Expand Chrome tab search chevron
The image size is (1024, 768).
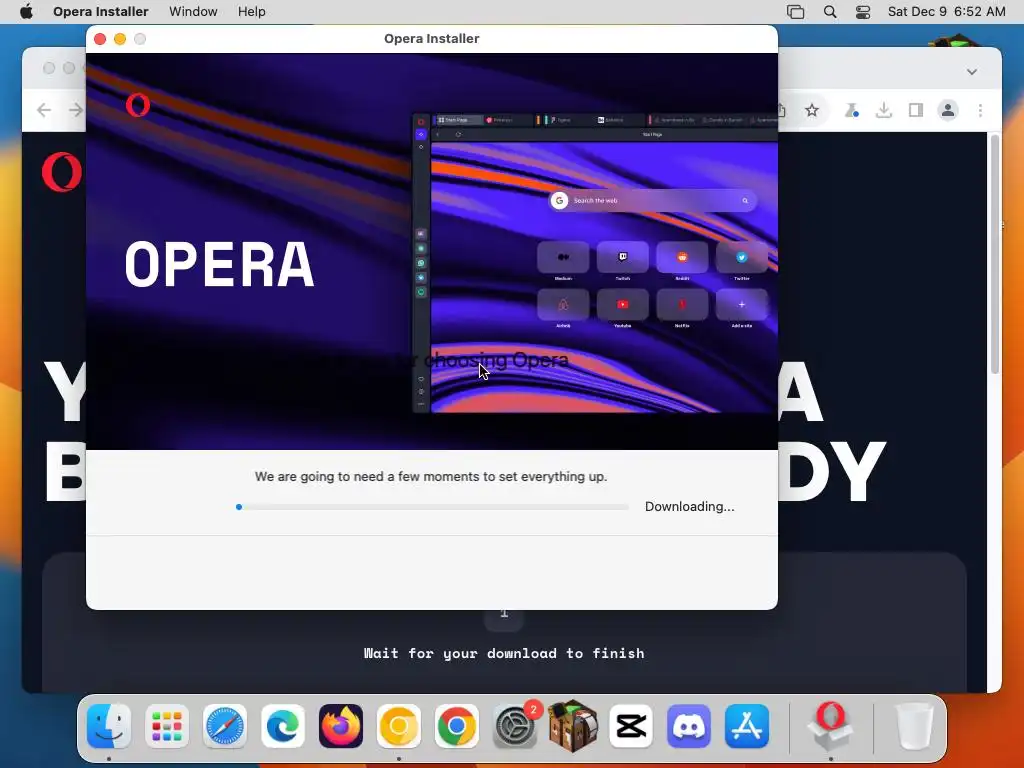(x=972, y=72)
